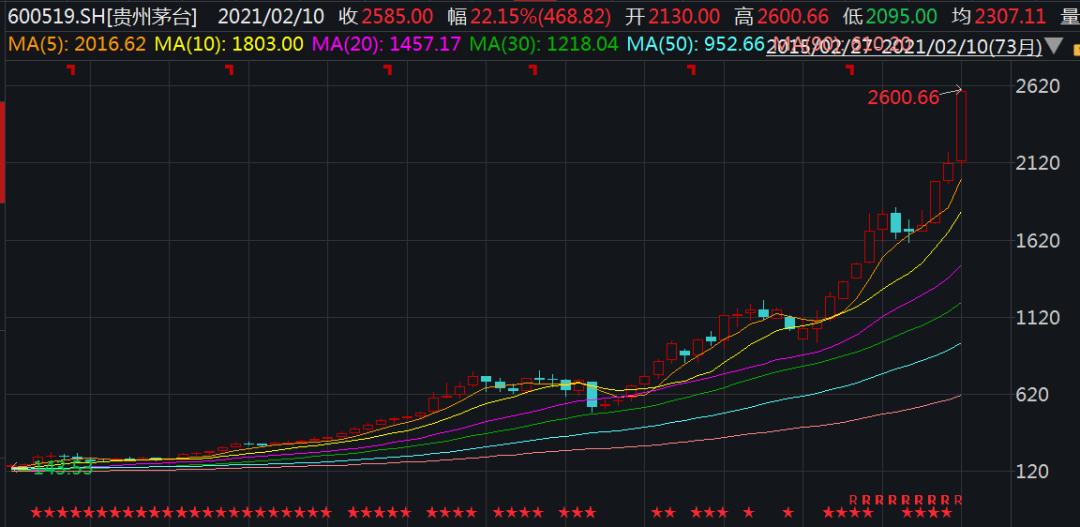Click the 2015/02/27-2021/02/10(73月) date range link
Image resolution: width=1080 pixels, height=527 pixels.
[904, 47]
